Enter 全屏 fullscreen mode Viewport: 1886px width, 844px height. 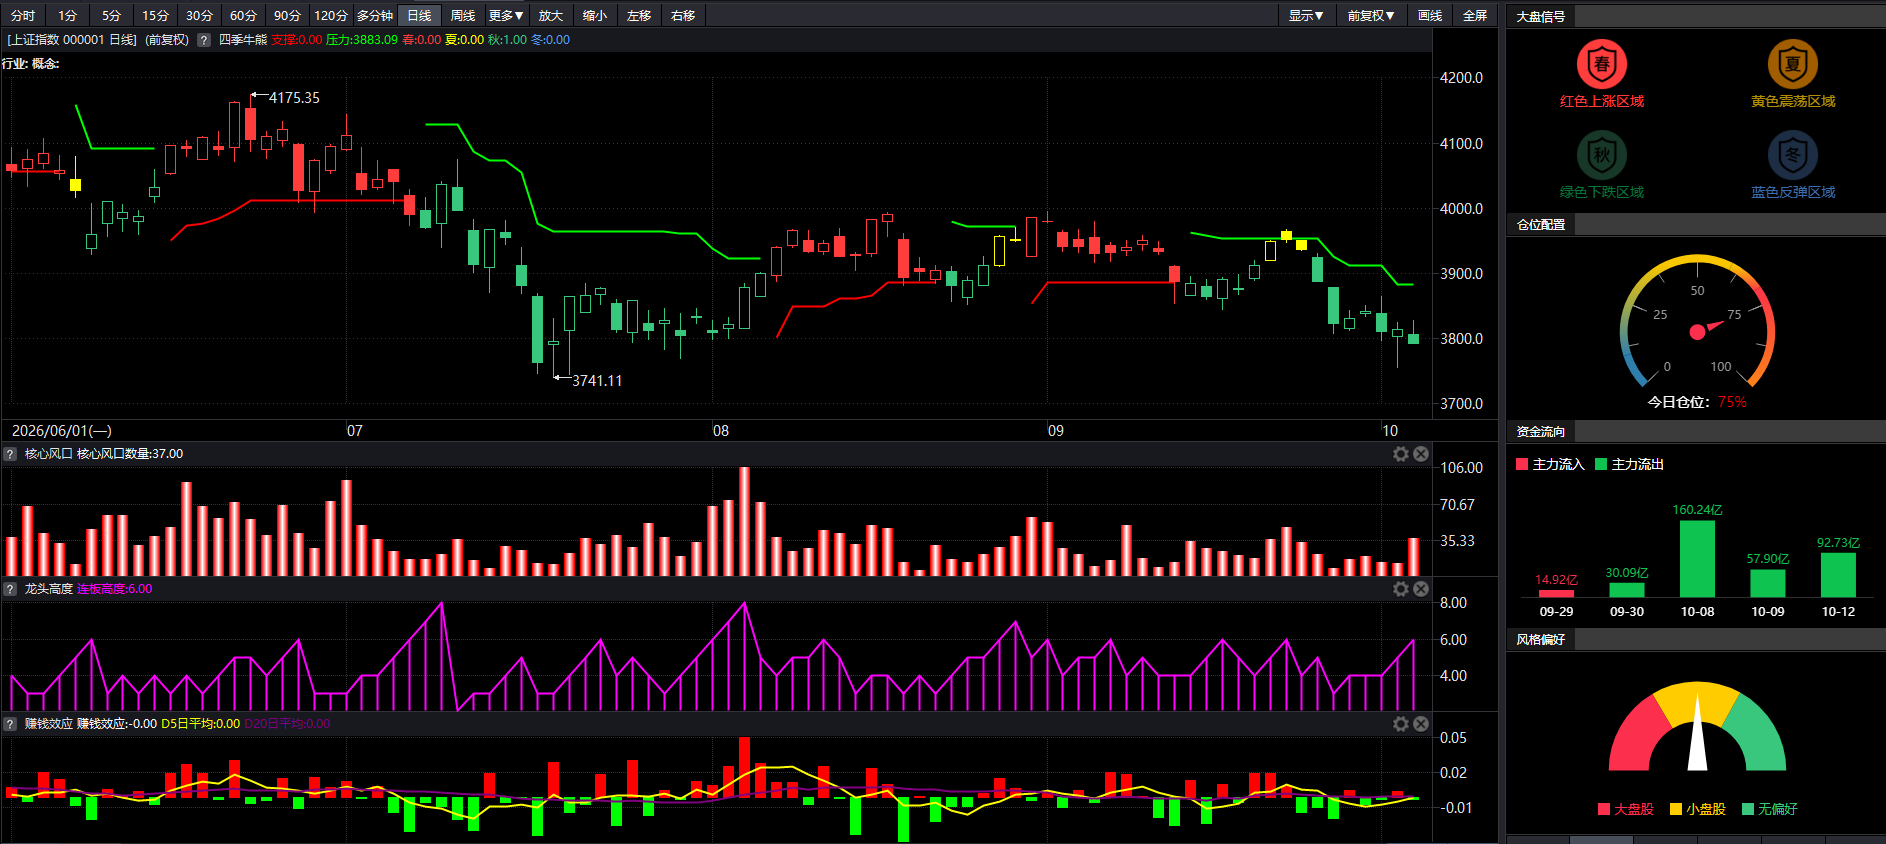(x=1475, y=16)
